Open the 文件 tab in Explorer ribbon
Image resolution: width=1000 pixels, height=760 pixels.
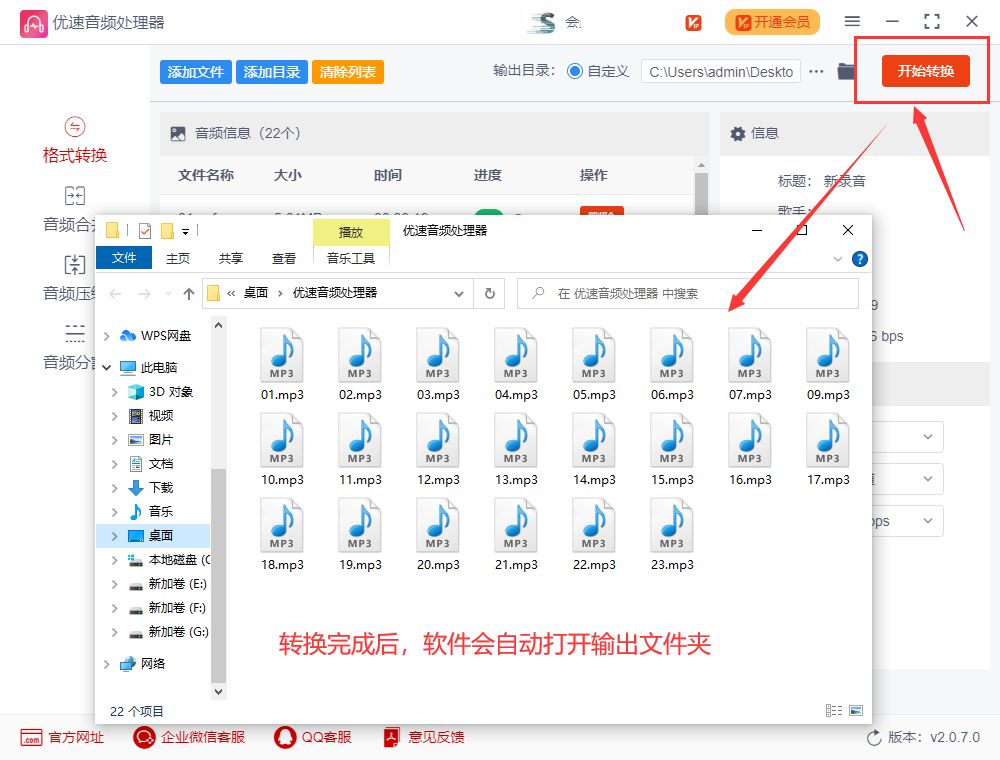124,258
